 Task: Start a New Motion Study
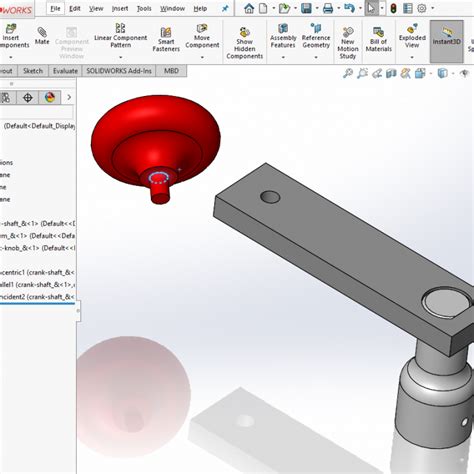coord(348,43)
